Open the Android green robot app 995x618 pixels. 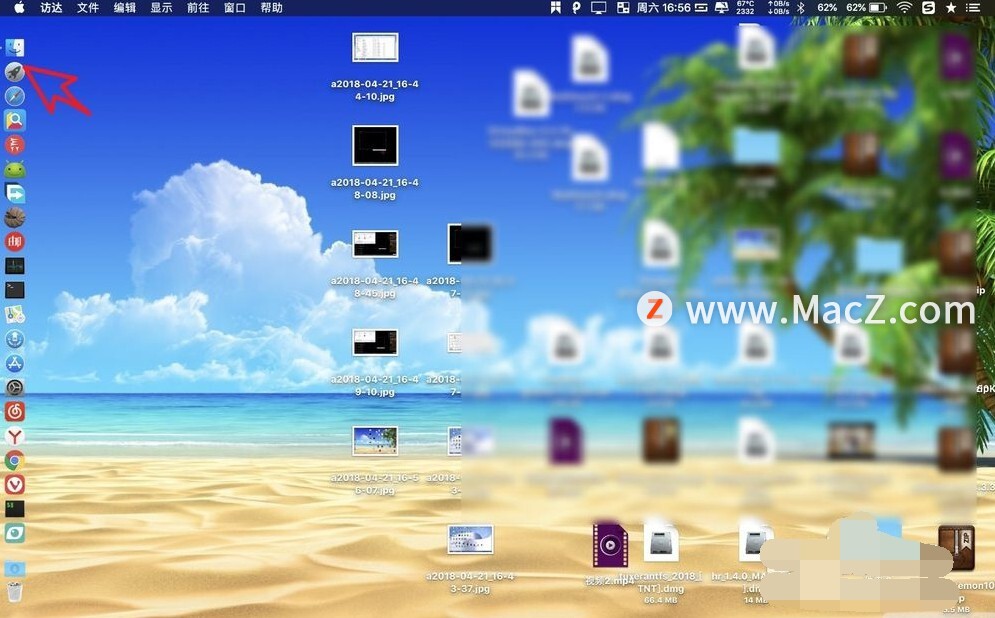tap(15, 169)
